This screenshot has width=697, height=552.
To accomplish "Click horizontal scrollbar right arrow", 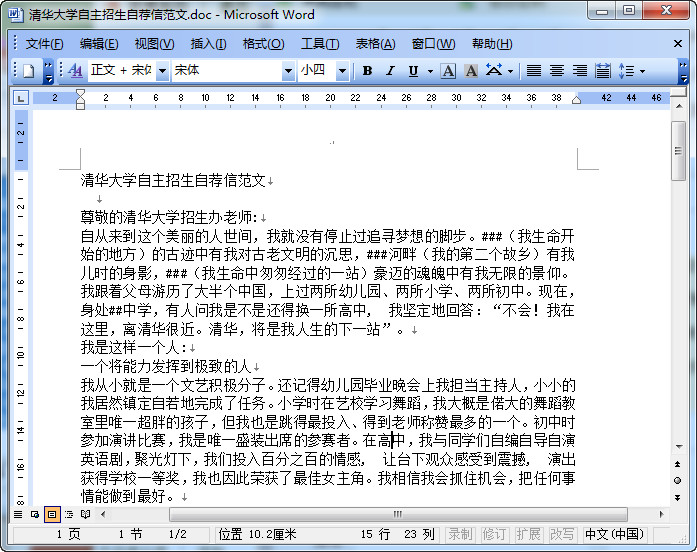I will click(661, 515).
